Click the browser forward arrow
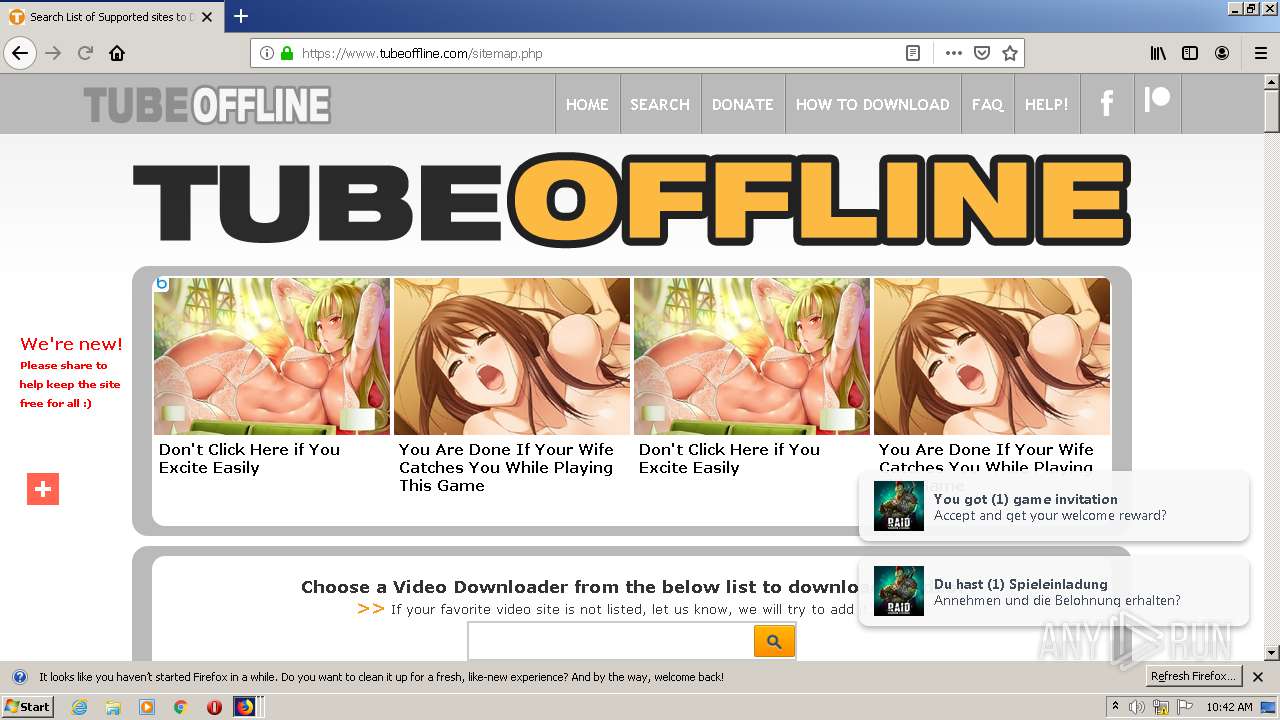 (53, 53)
